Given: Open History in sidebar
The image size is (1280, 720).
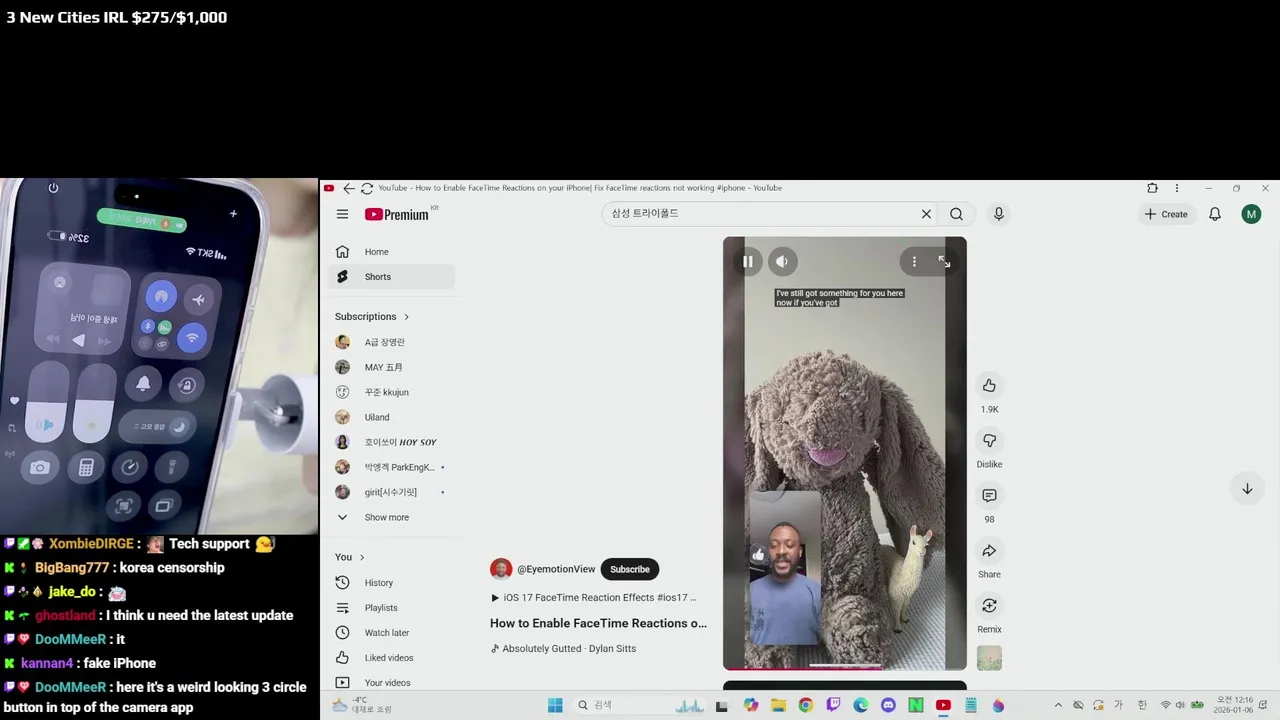Looking at the screenshot, I should (392, 583).
